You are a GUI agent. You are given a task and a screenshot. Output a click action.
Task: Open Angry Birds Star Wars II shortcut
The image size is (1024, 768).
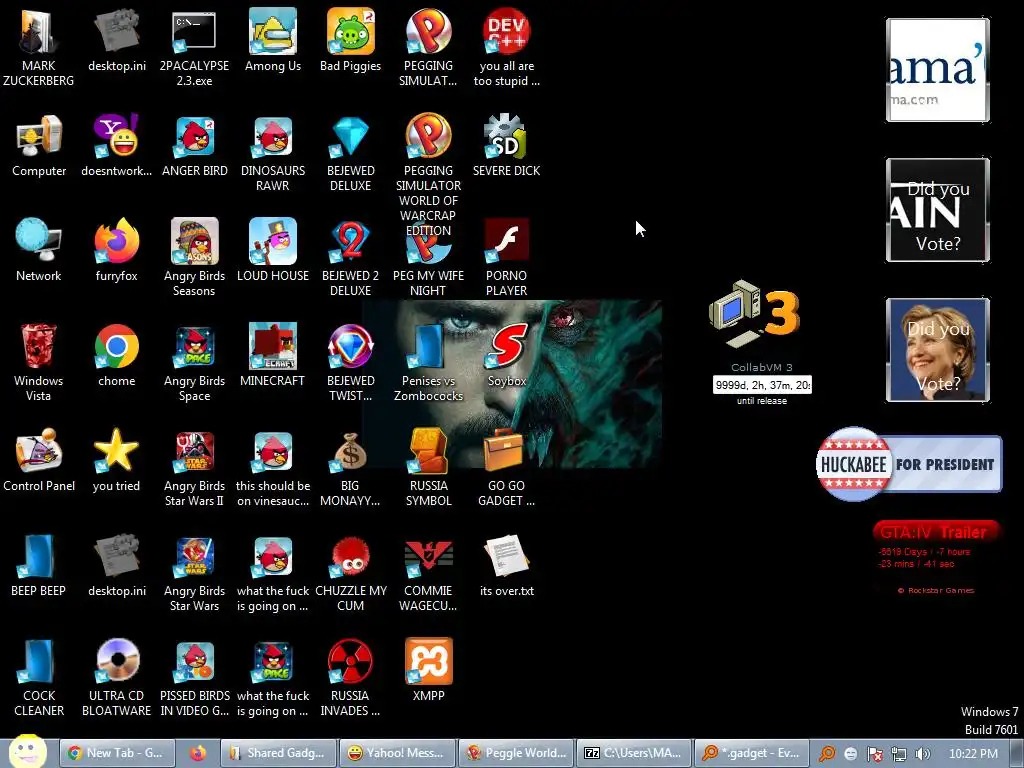tap(195, 468)
